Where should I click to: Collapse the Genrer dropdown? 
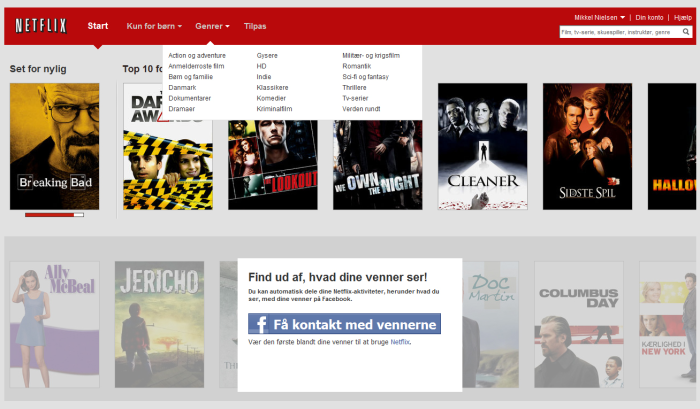[x=212, y=26]
